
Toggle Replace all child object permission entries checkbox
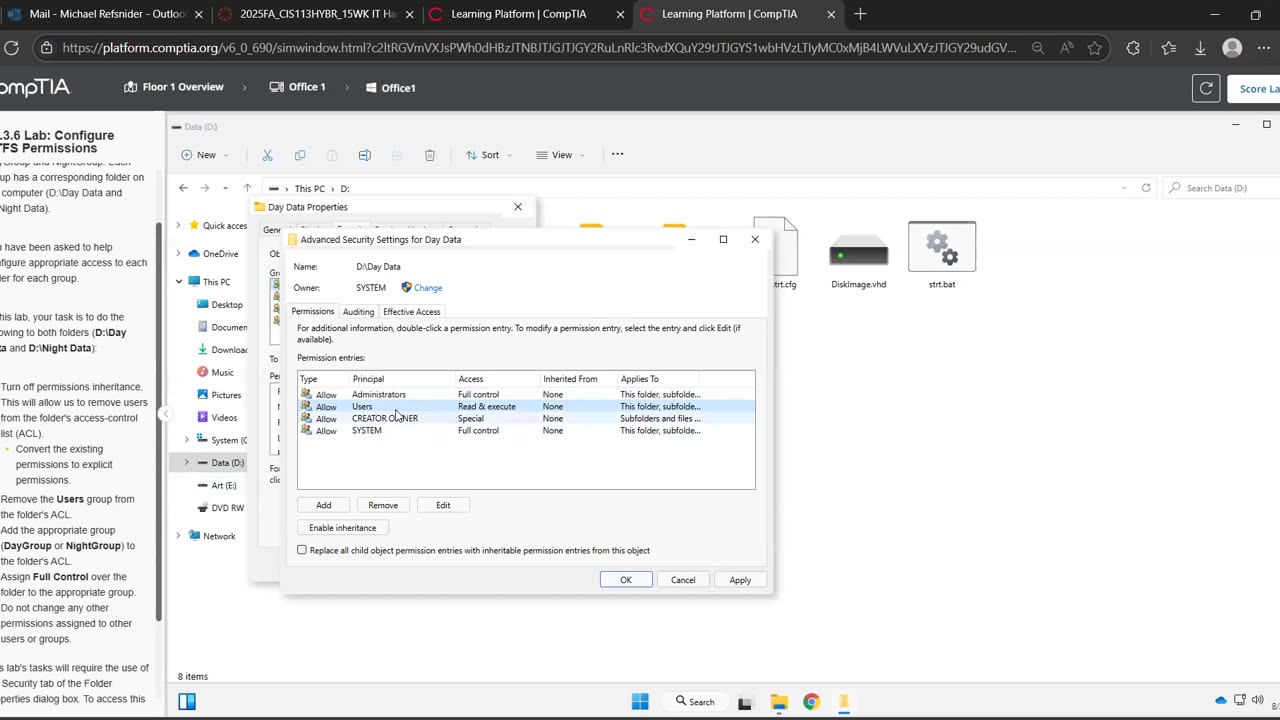[302, 550]
